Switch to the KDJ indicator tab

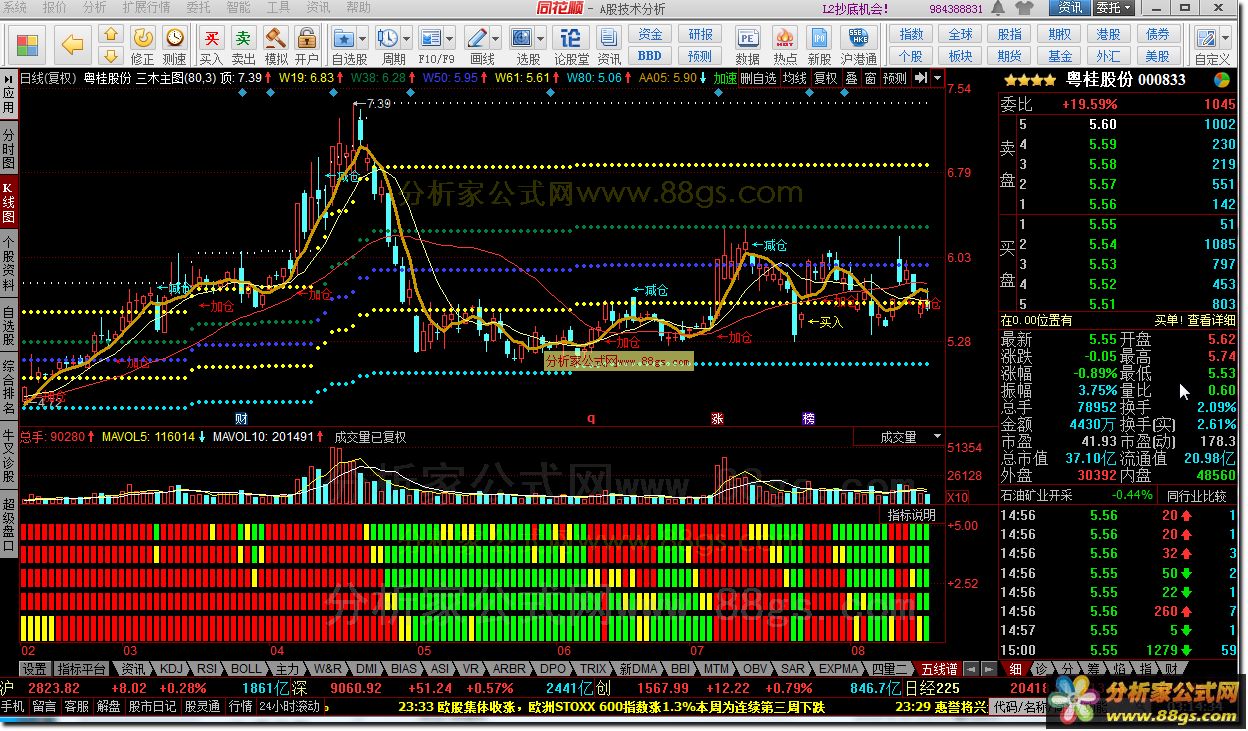[x=172, y=669]
